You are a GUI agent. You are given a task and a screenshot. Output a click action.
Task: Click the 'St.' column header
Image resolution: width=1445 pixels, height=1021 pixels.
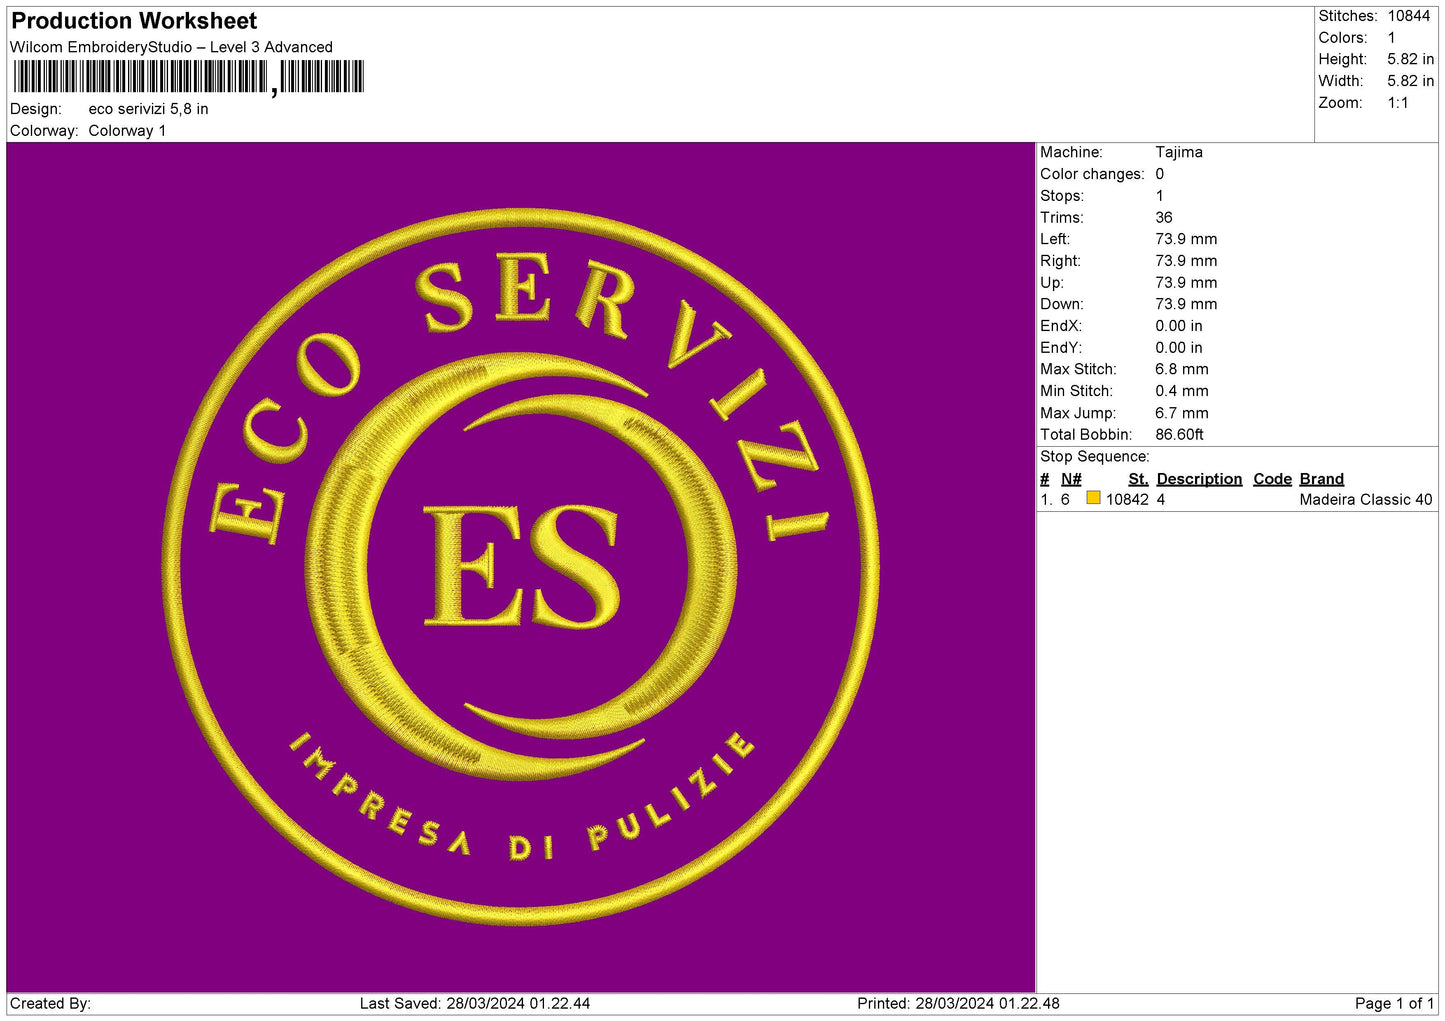point(1138,479)
